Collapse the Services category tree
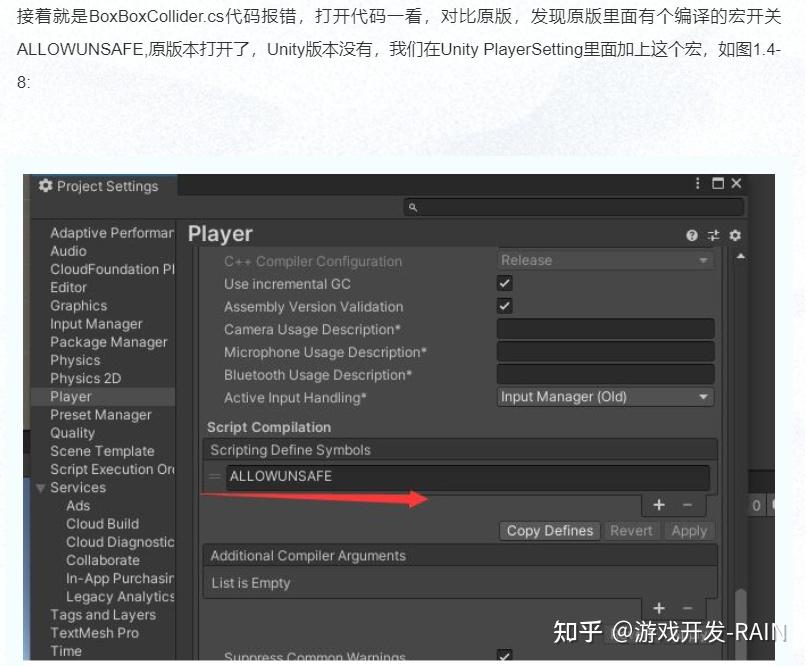Image resolution: width=809 pixels, height=666 pixels. 40,487
